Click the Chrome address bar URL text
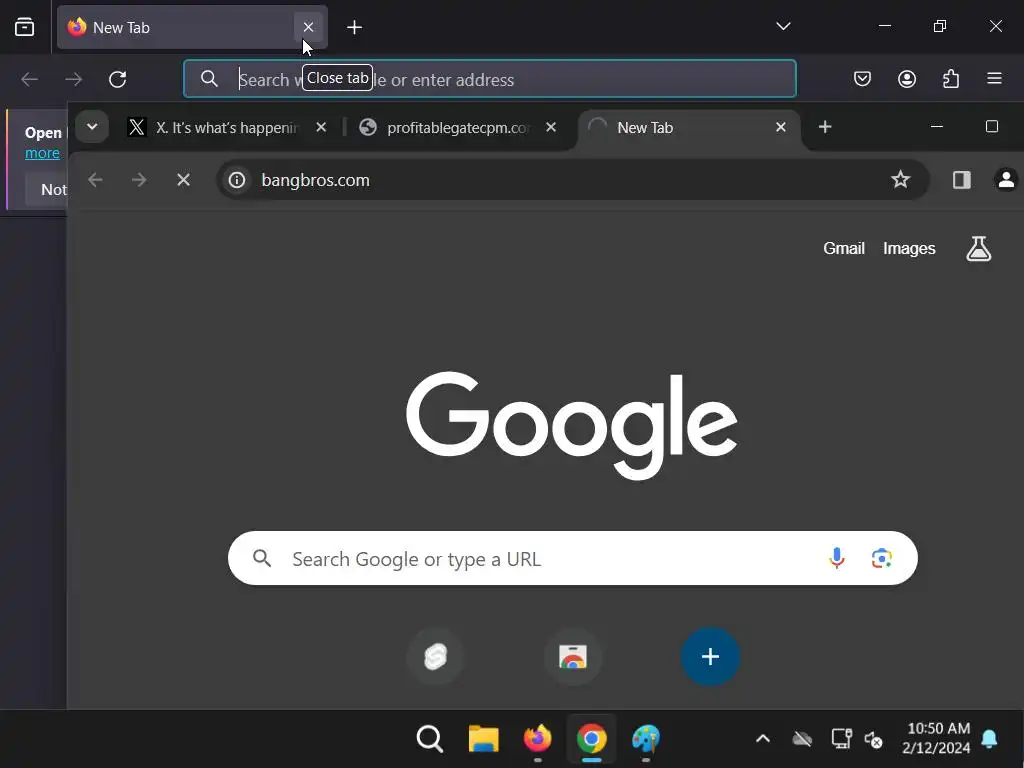Image resolution: width=1024 pixels, height=768 pixels. (315, 180)
